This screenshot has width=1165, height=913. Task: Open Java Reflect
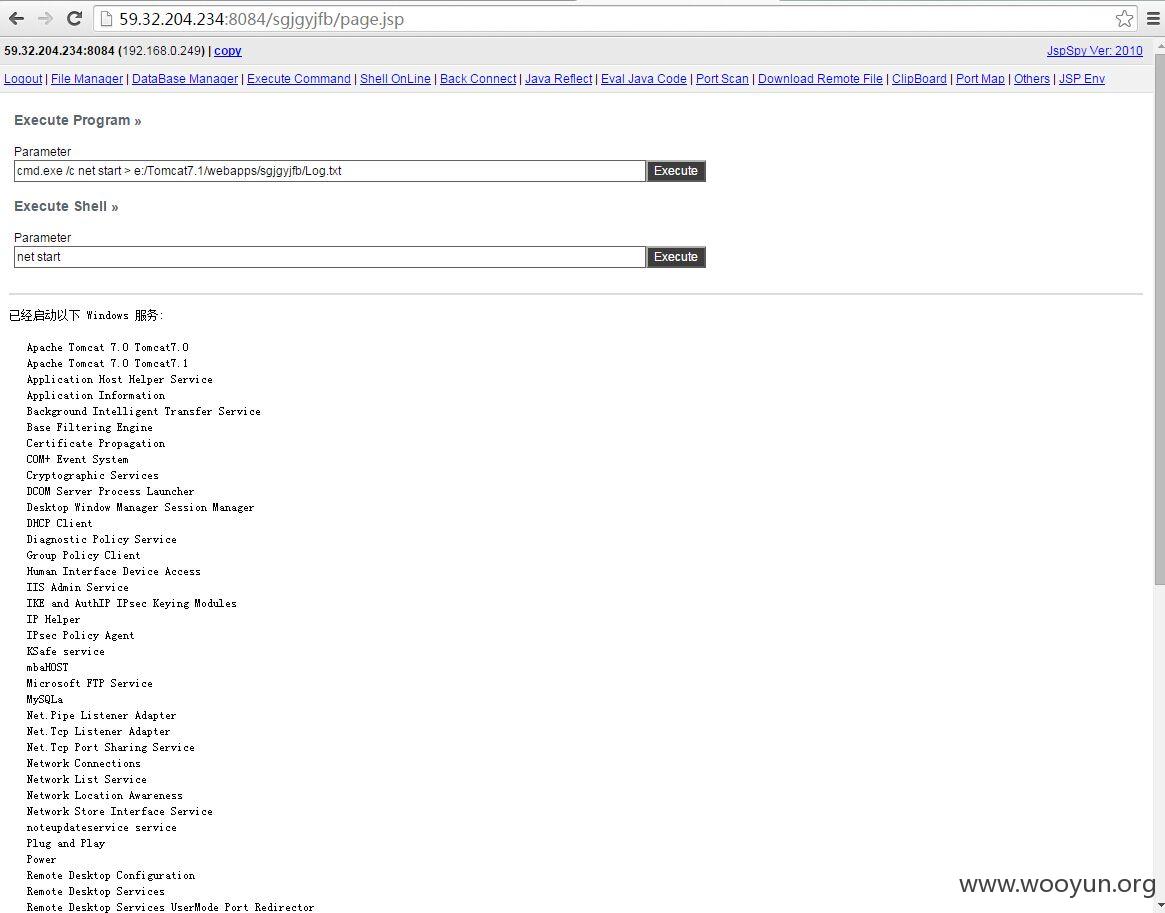pyautogui.click(x=559, y=79)
